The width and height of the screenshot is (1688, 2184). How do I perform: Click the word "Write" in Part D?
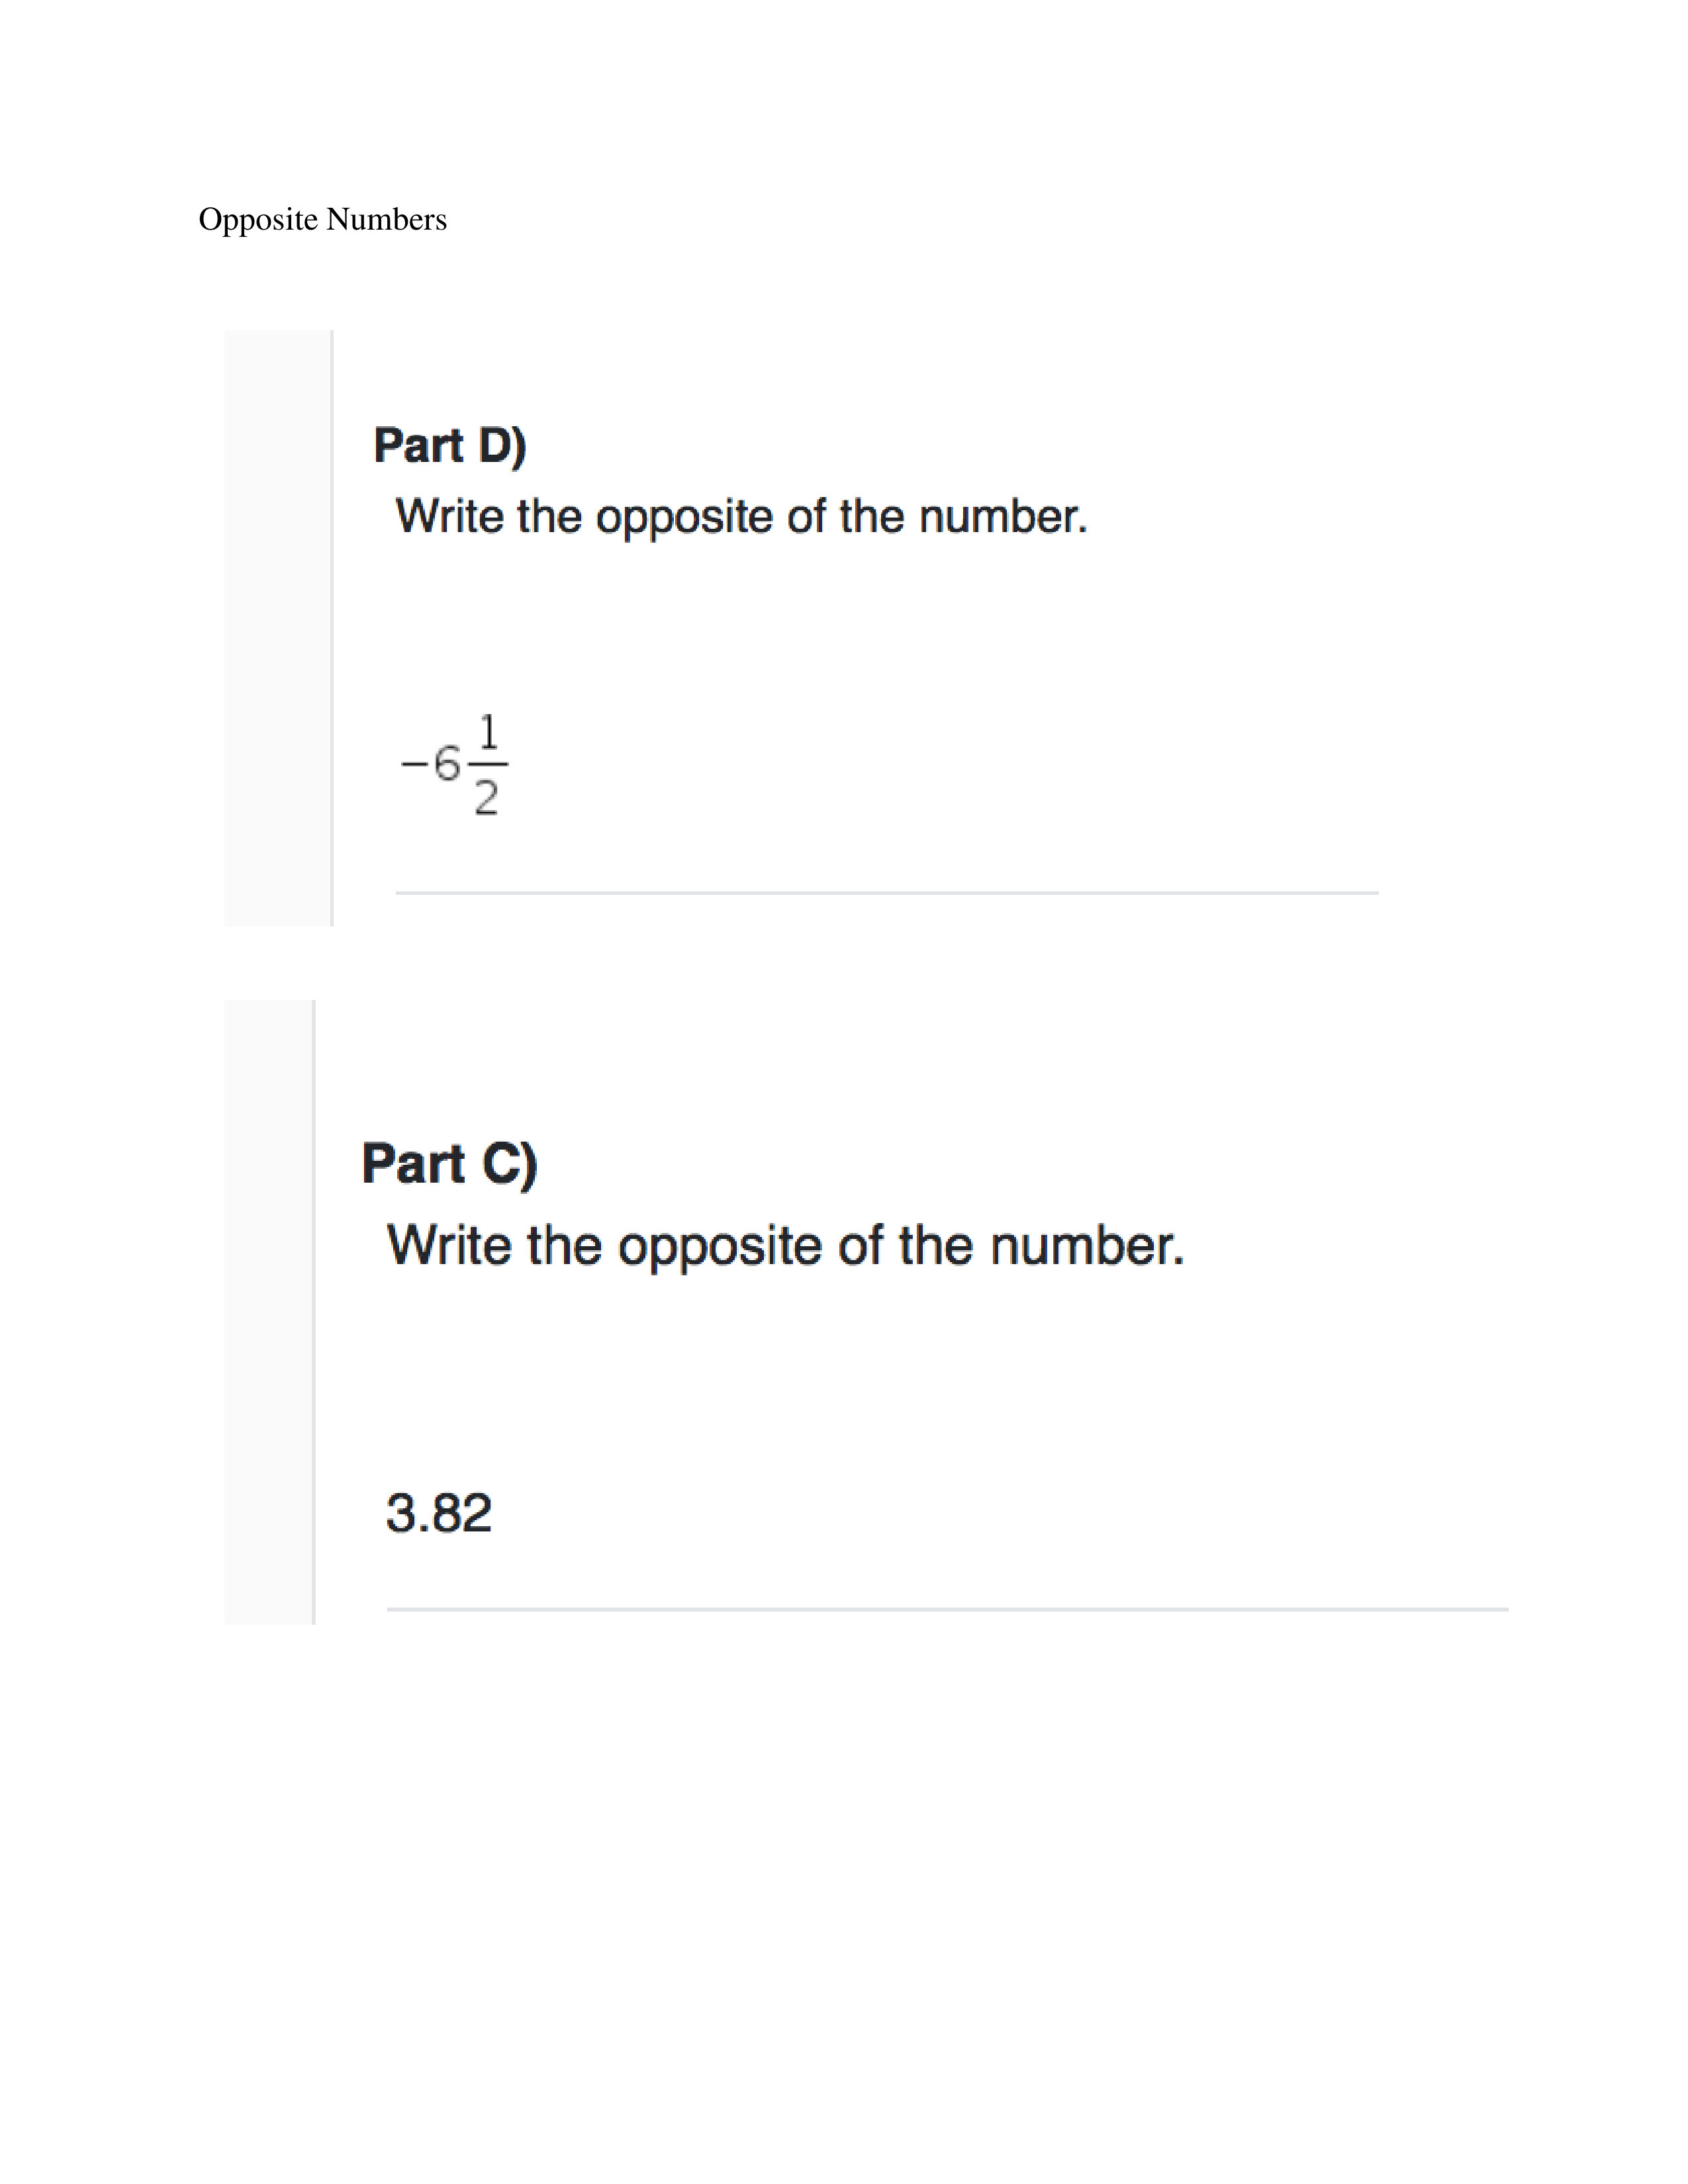(449, 517)
